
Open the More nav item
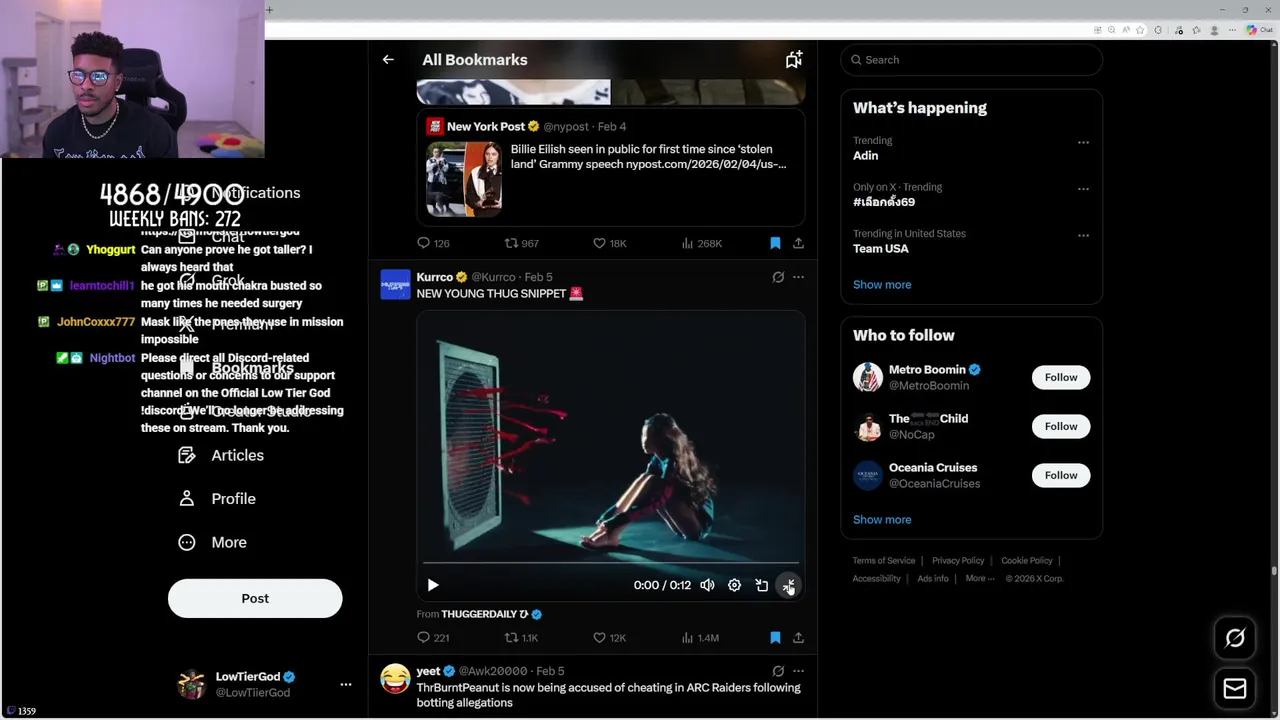pos(211,542)
